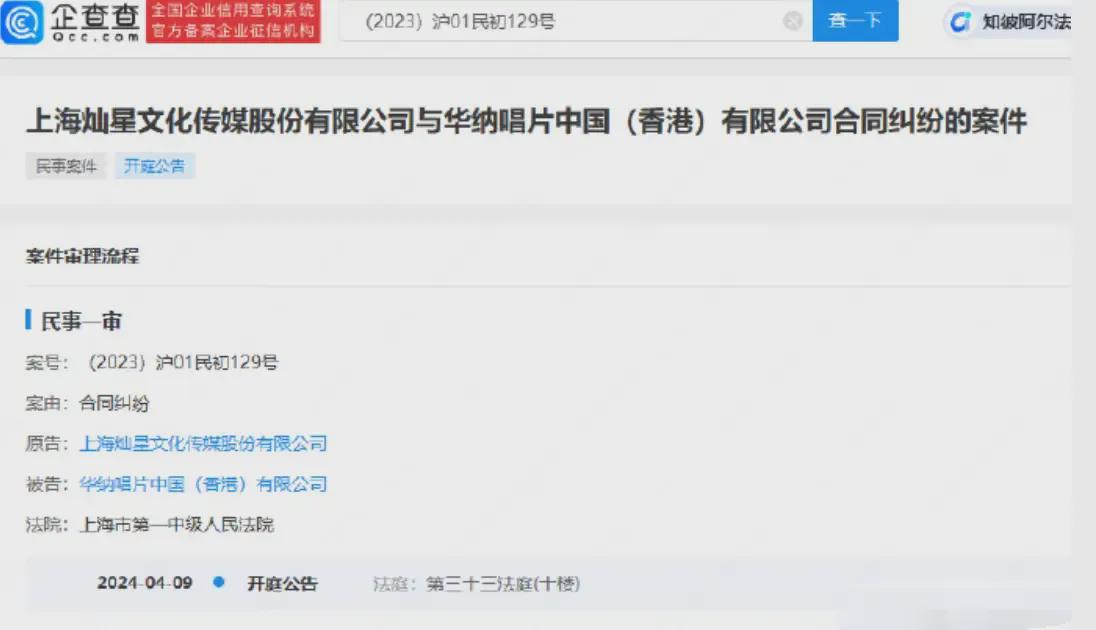
Task: Click the court name 上海市第一中级人民法院
Action: pyautogui.click(x=177, y=524)
